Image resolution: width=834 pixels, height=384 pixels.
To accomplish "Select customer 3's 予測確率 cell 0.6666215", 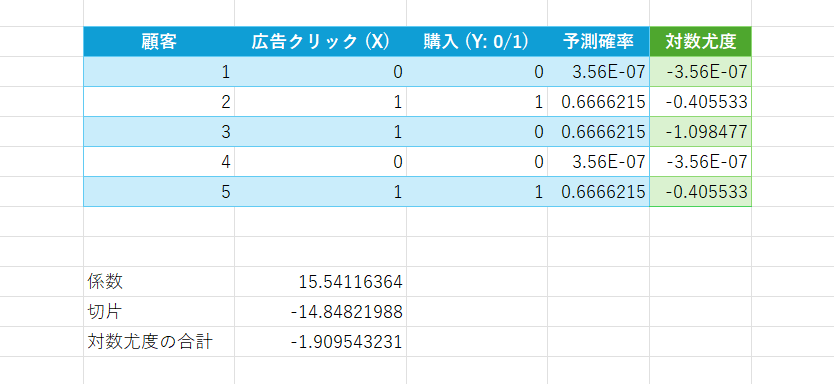I will [x=598, y=131].
